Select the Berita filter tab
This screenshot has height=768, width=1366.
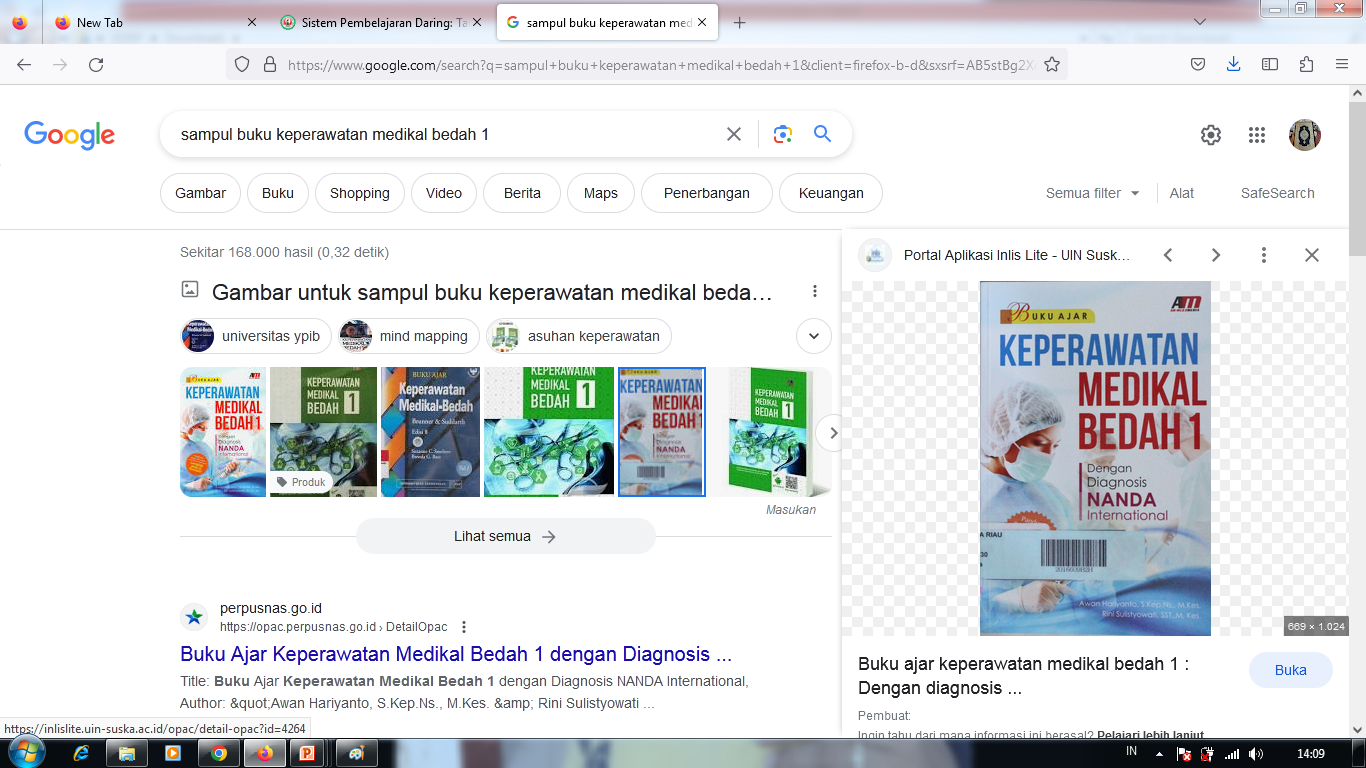tap(522, 193)
